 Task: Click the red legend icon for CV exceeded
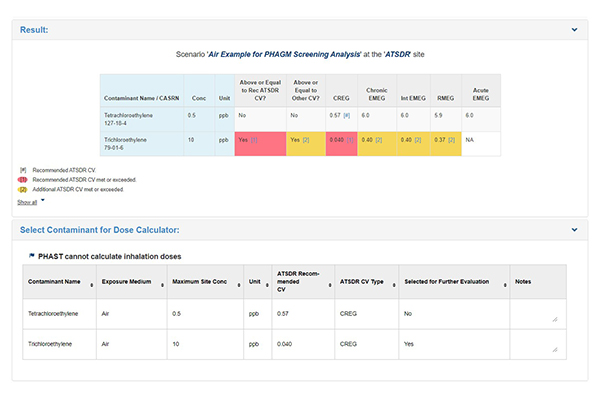click(23, 179)
